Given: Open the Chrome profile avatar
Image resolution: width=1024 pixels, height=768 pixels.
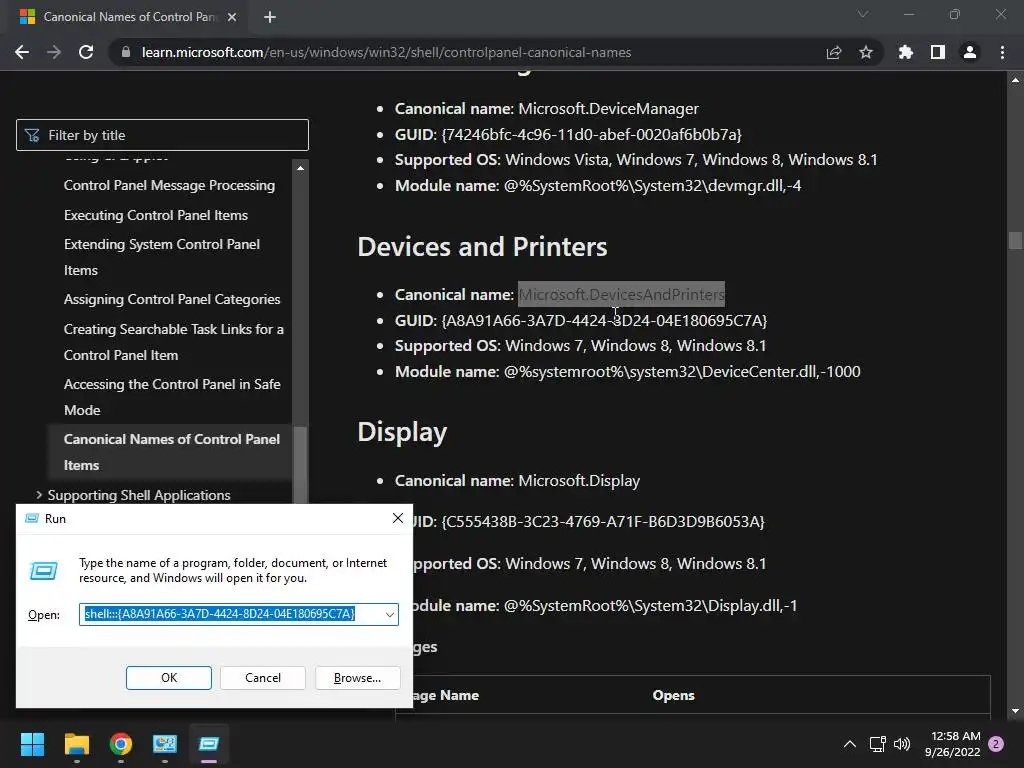Looking at the screenshot, I should click(970, 52).
